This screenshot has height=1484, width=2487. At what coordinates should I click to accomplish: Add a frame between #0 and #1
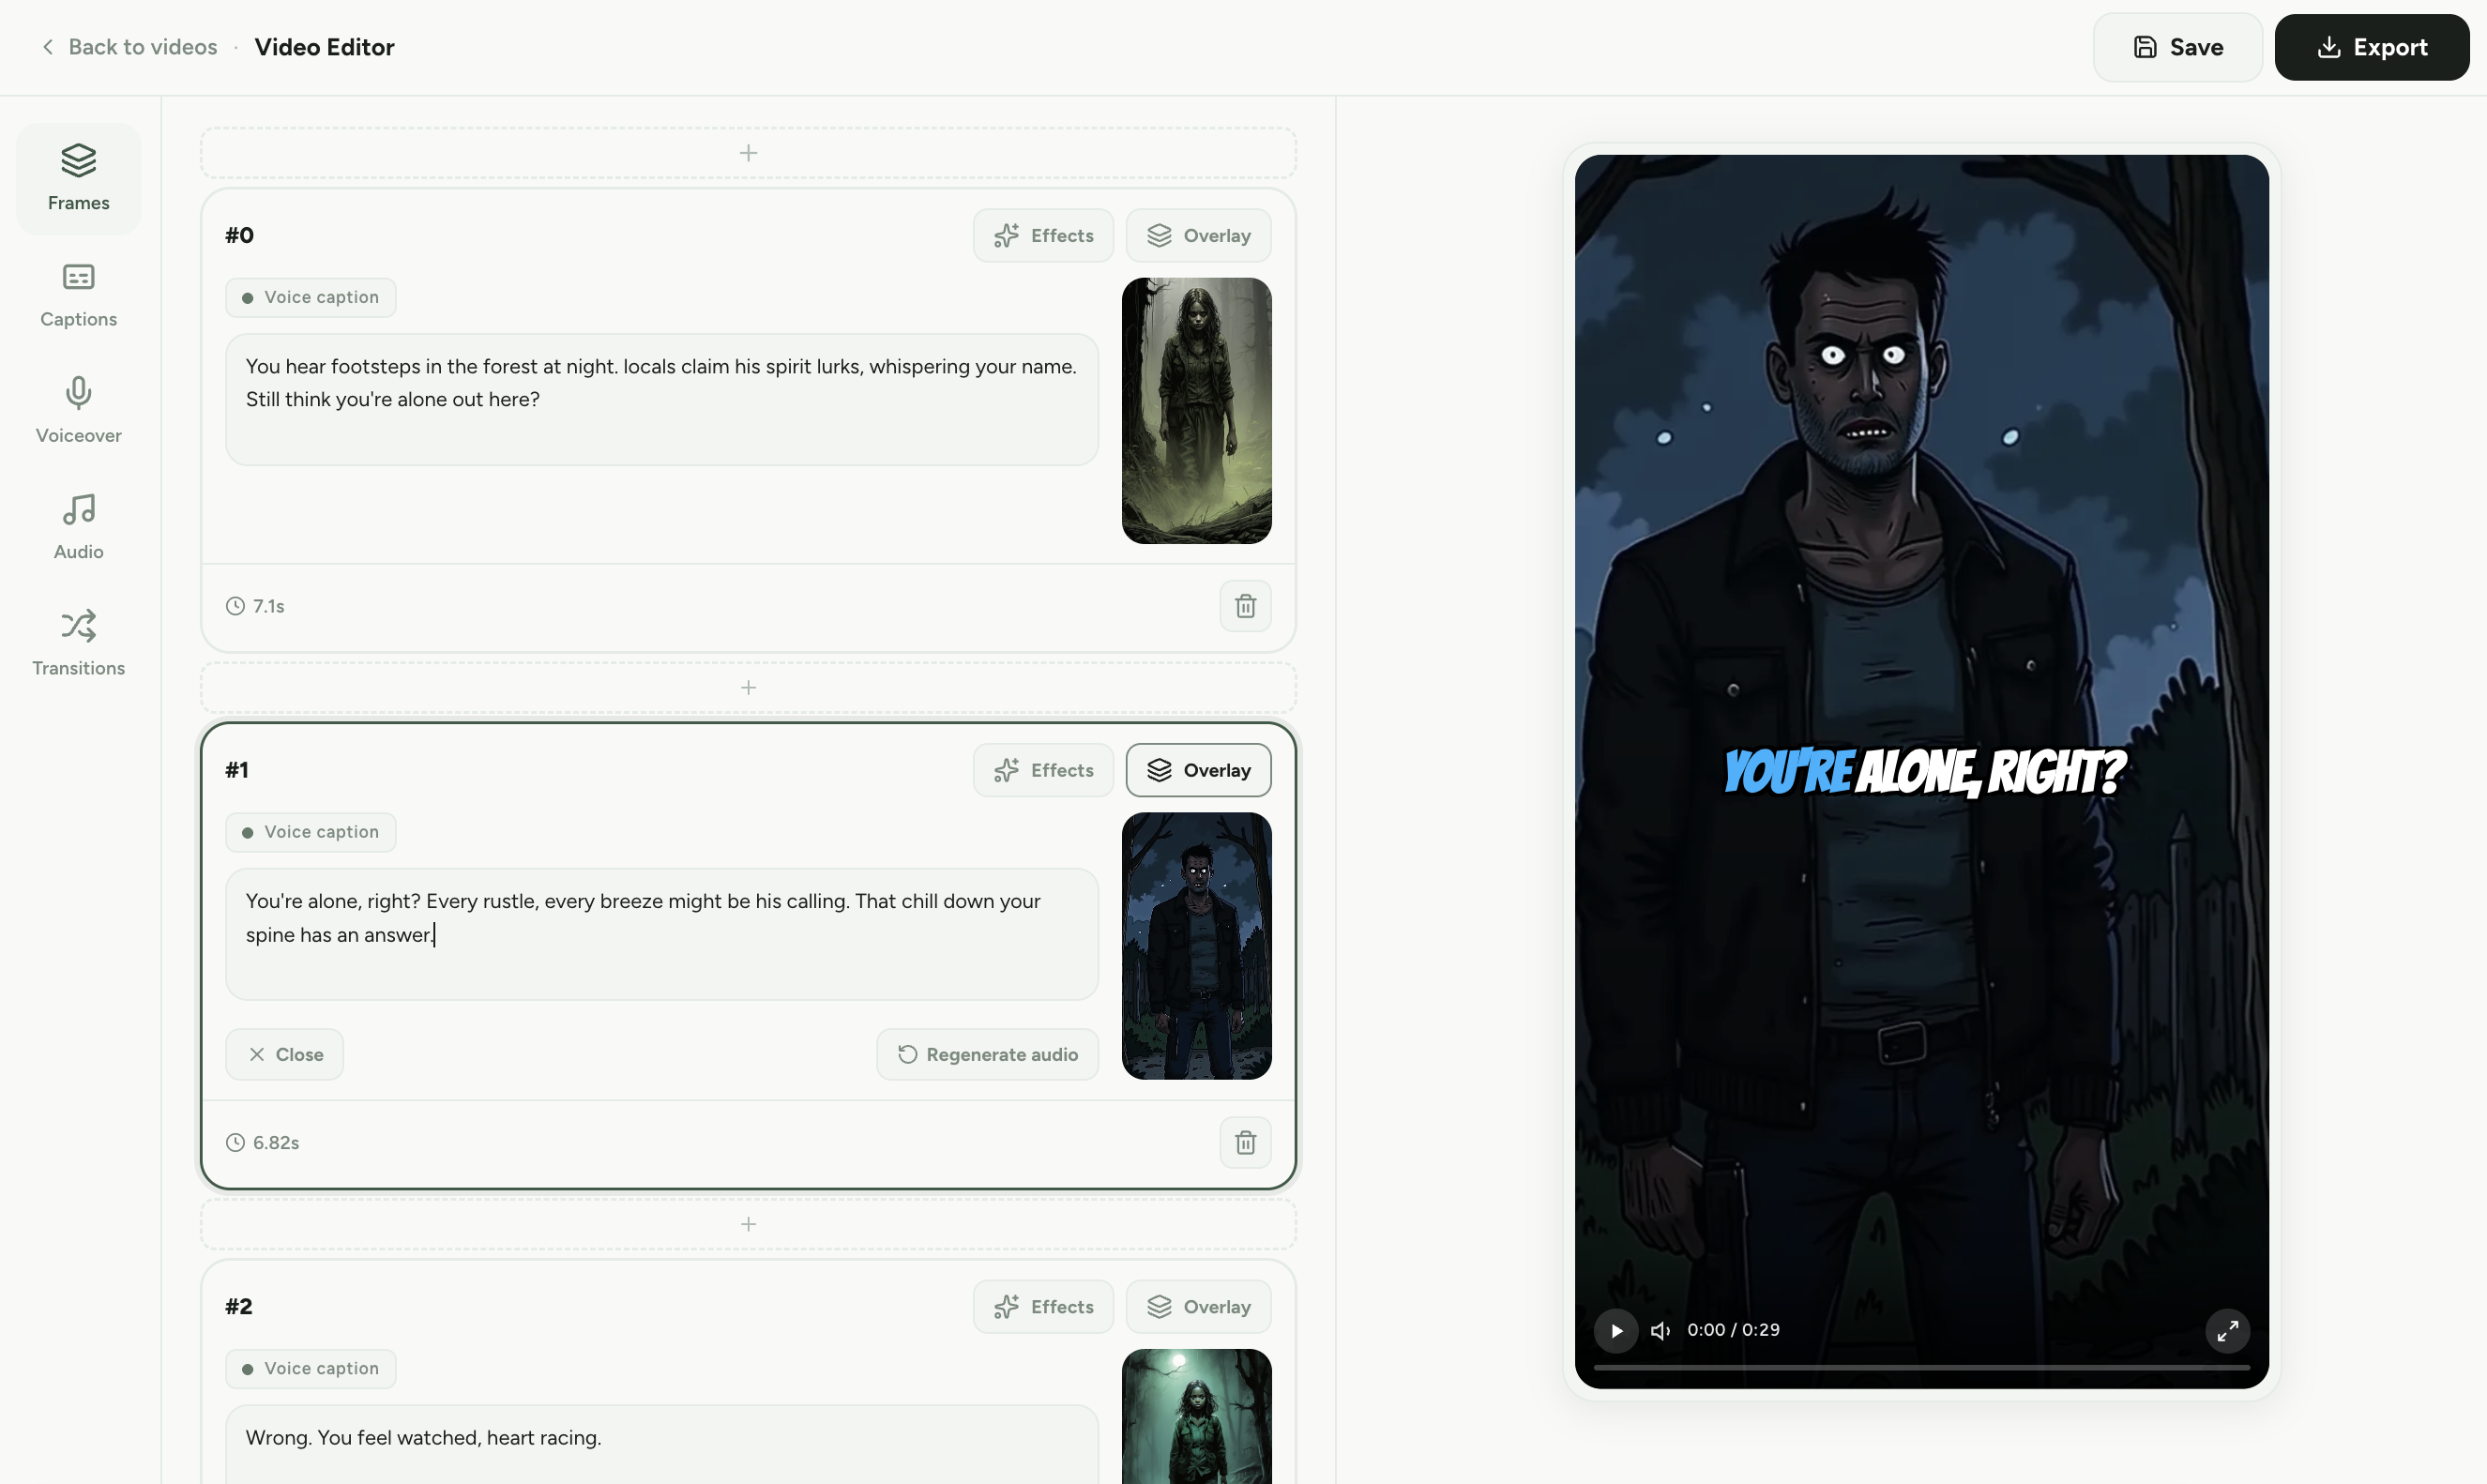point(748,688)
